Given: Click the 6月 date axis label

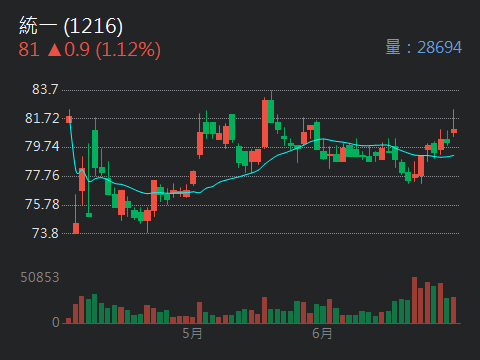Looking at the screenshot, I should point(322,333).
